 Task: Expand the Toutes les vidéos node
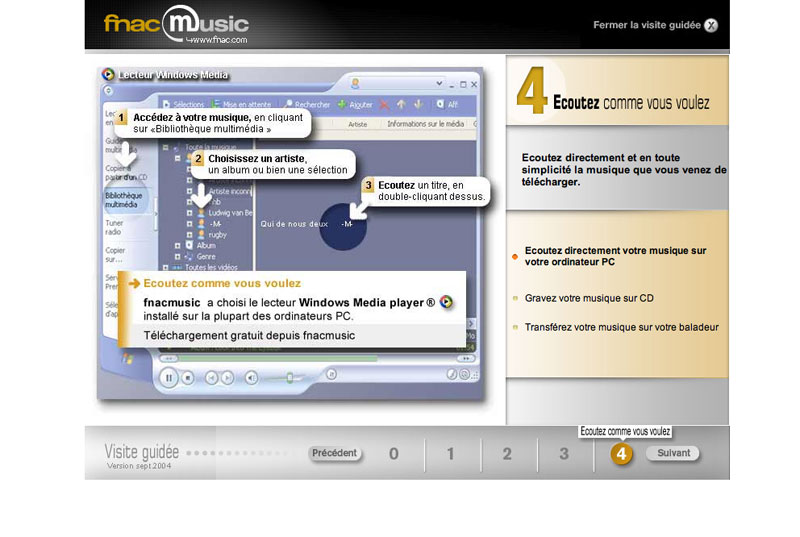coord(165,267)
